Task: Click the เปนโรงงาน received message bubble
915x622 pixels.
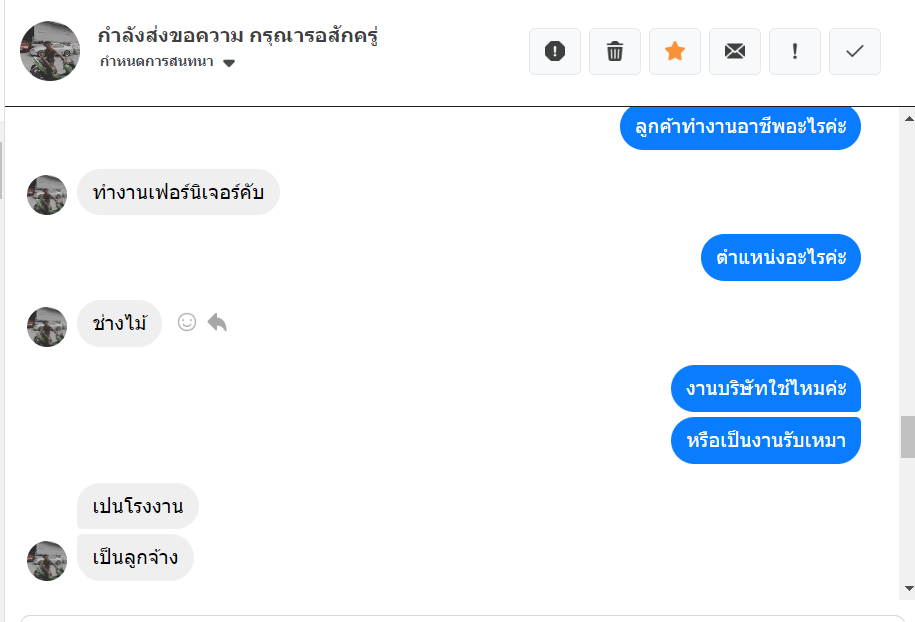Action: (138, 506)
